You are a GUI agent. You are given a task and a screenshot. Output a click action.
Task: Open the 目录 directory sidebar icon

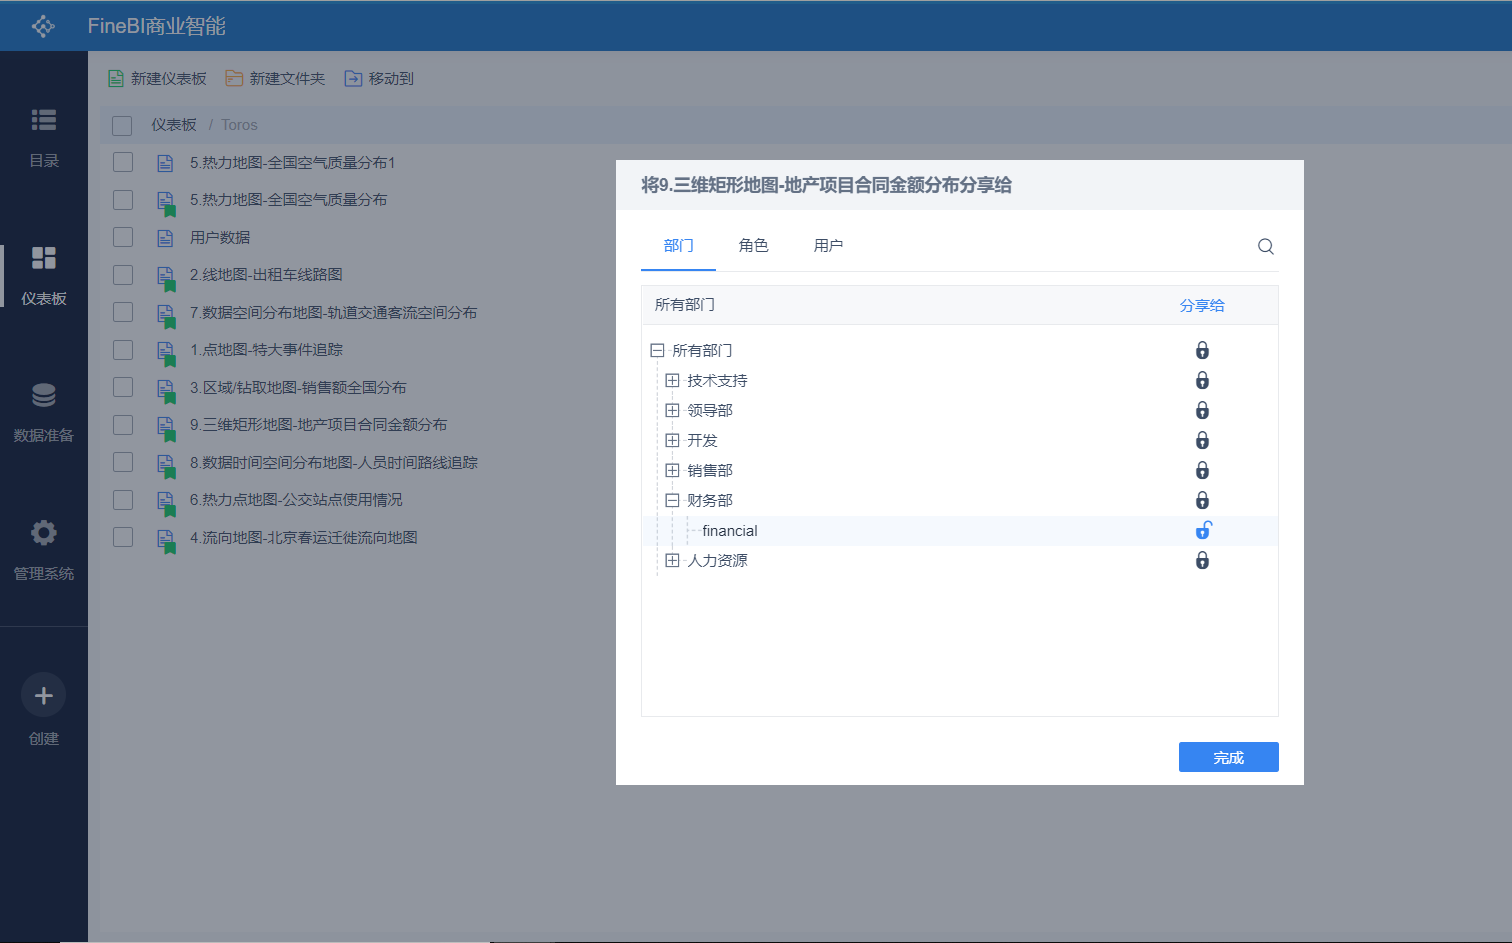44,121
